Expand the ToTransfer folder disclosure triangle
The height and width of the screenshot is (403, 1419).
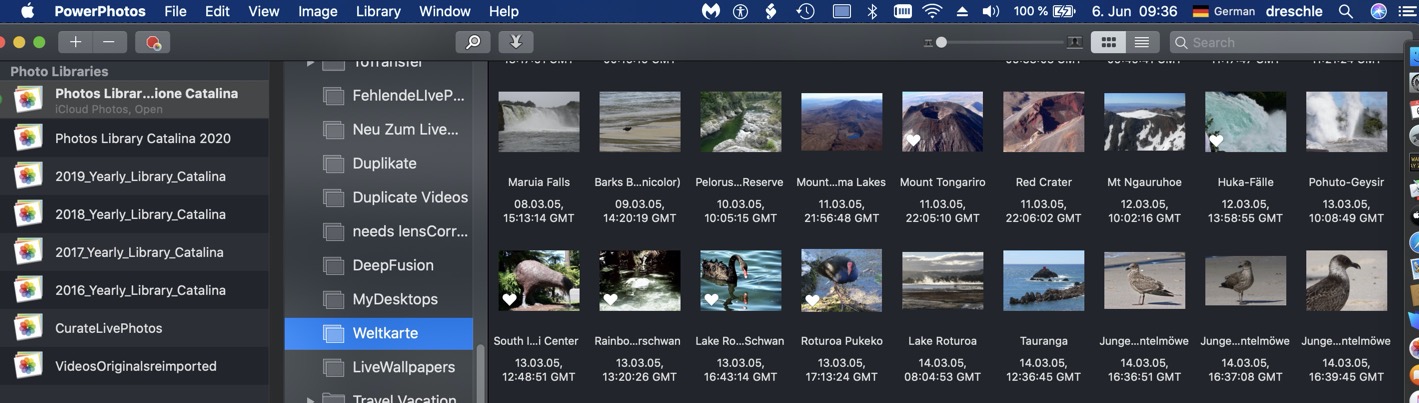[x=310, y=63]
